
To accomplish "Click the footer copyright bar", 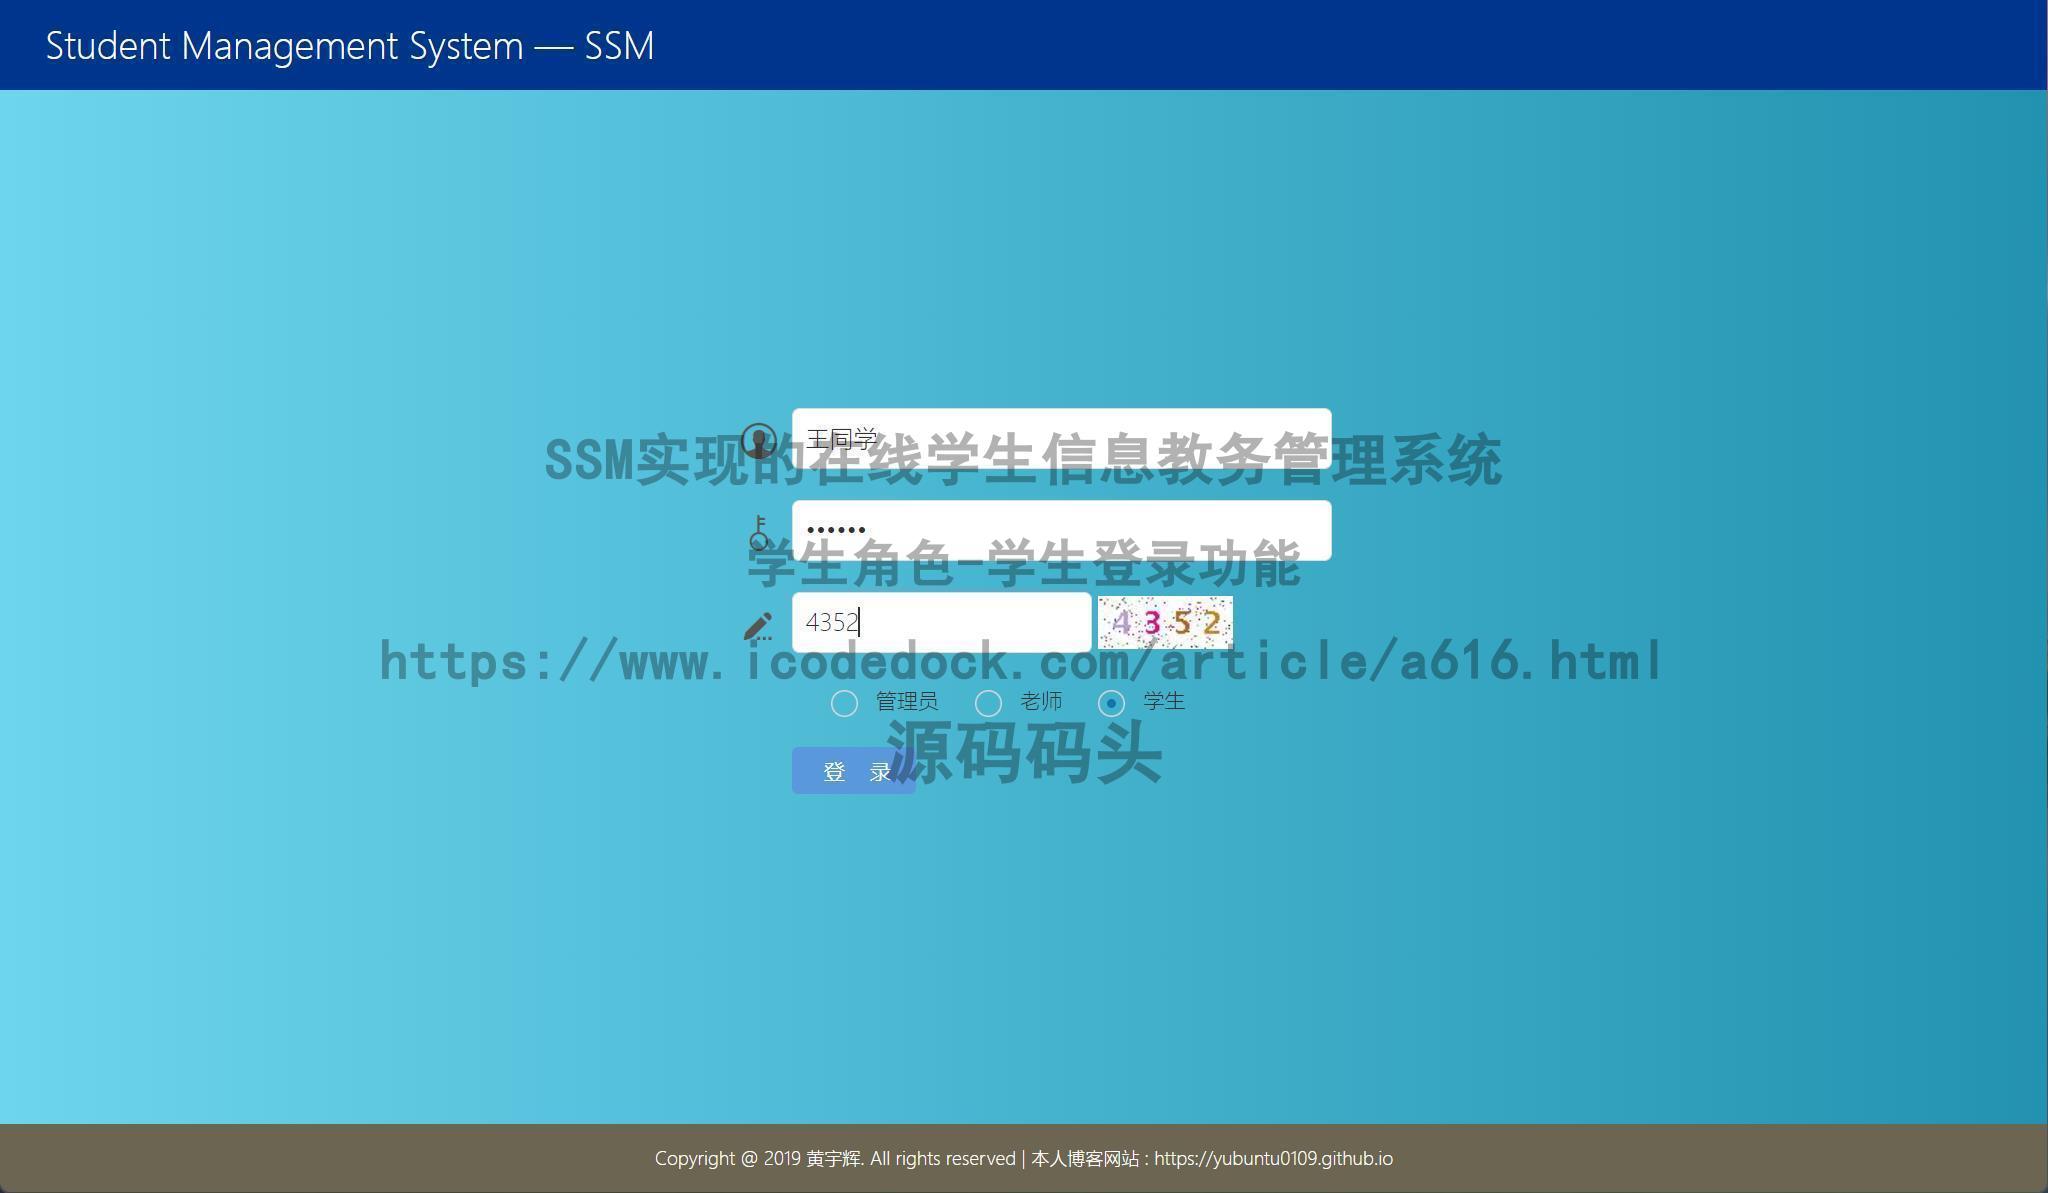I will coord(1024,1158).
